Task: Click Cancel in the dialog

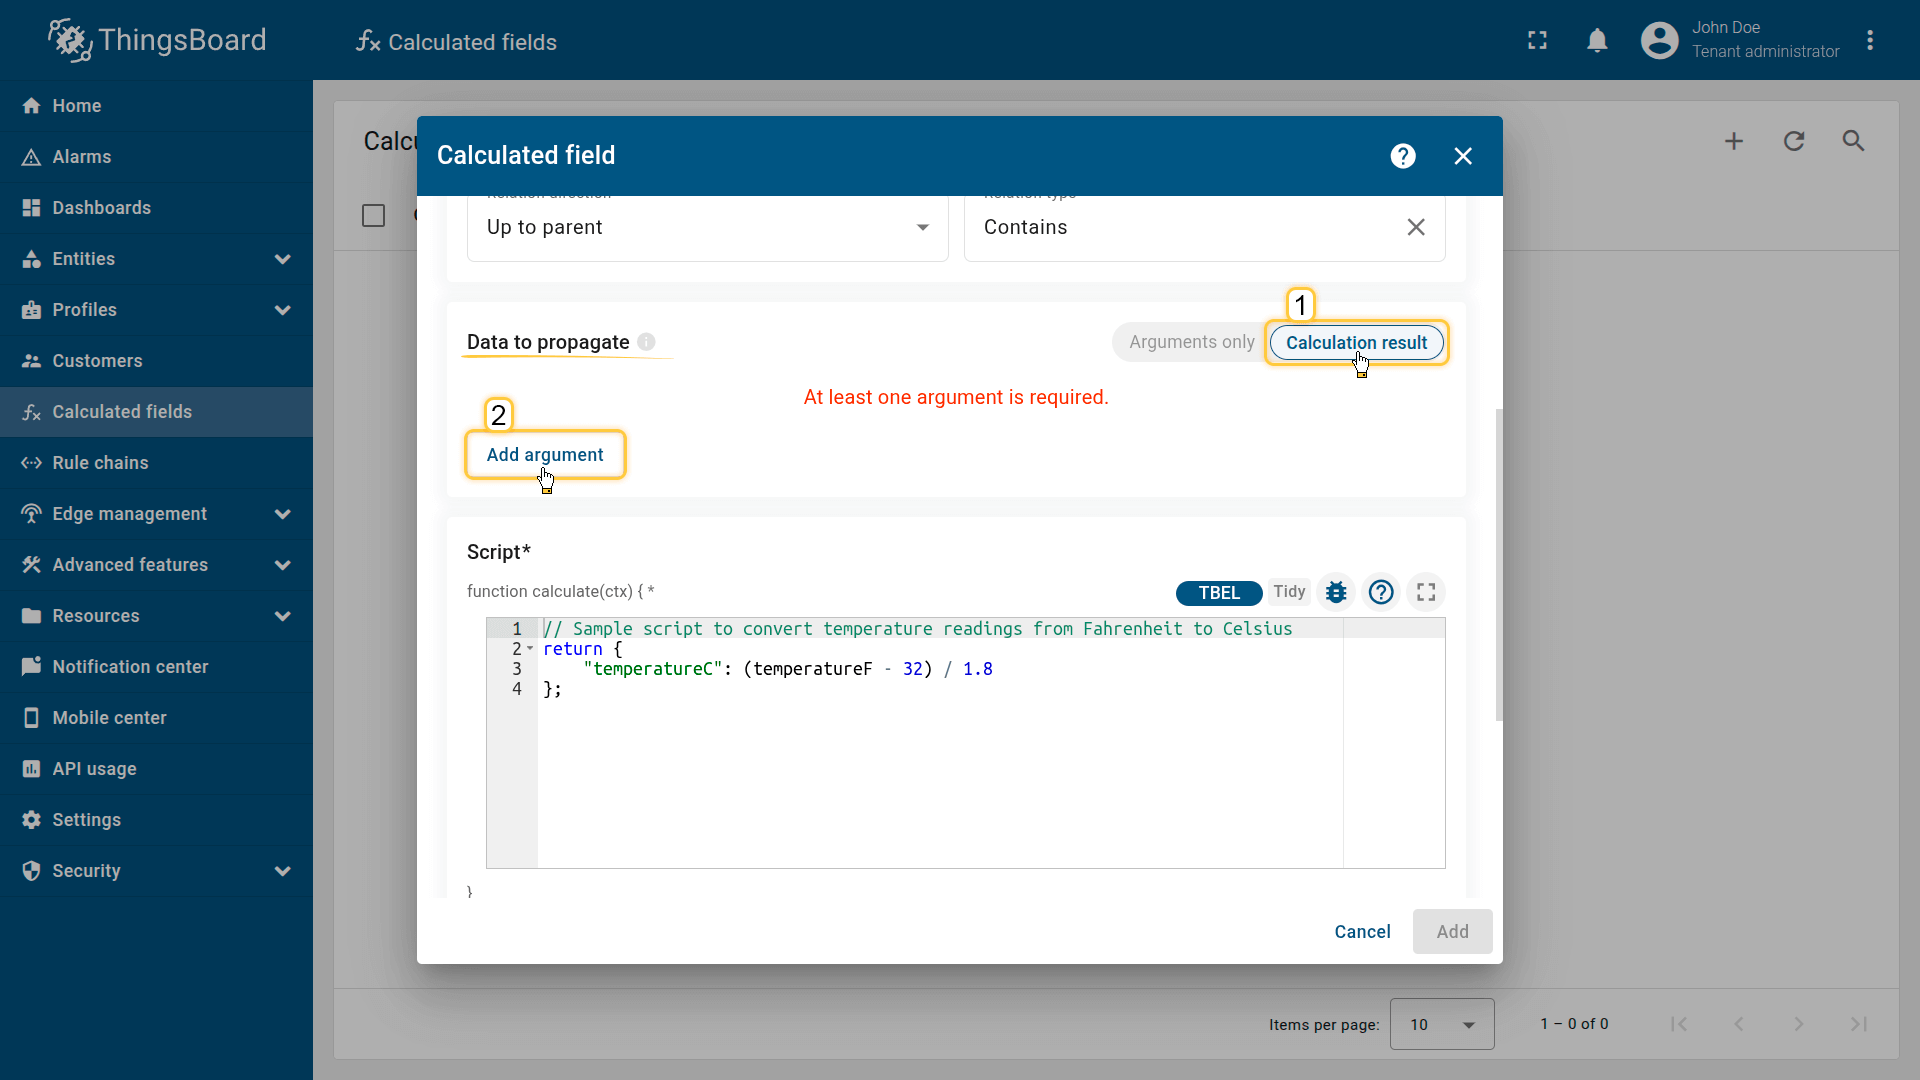Action: (x=1362, y=932)
